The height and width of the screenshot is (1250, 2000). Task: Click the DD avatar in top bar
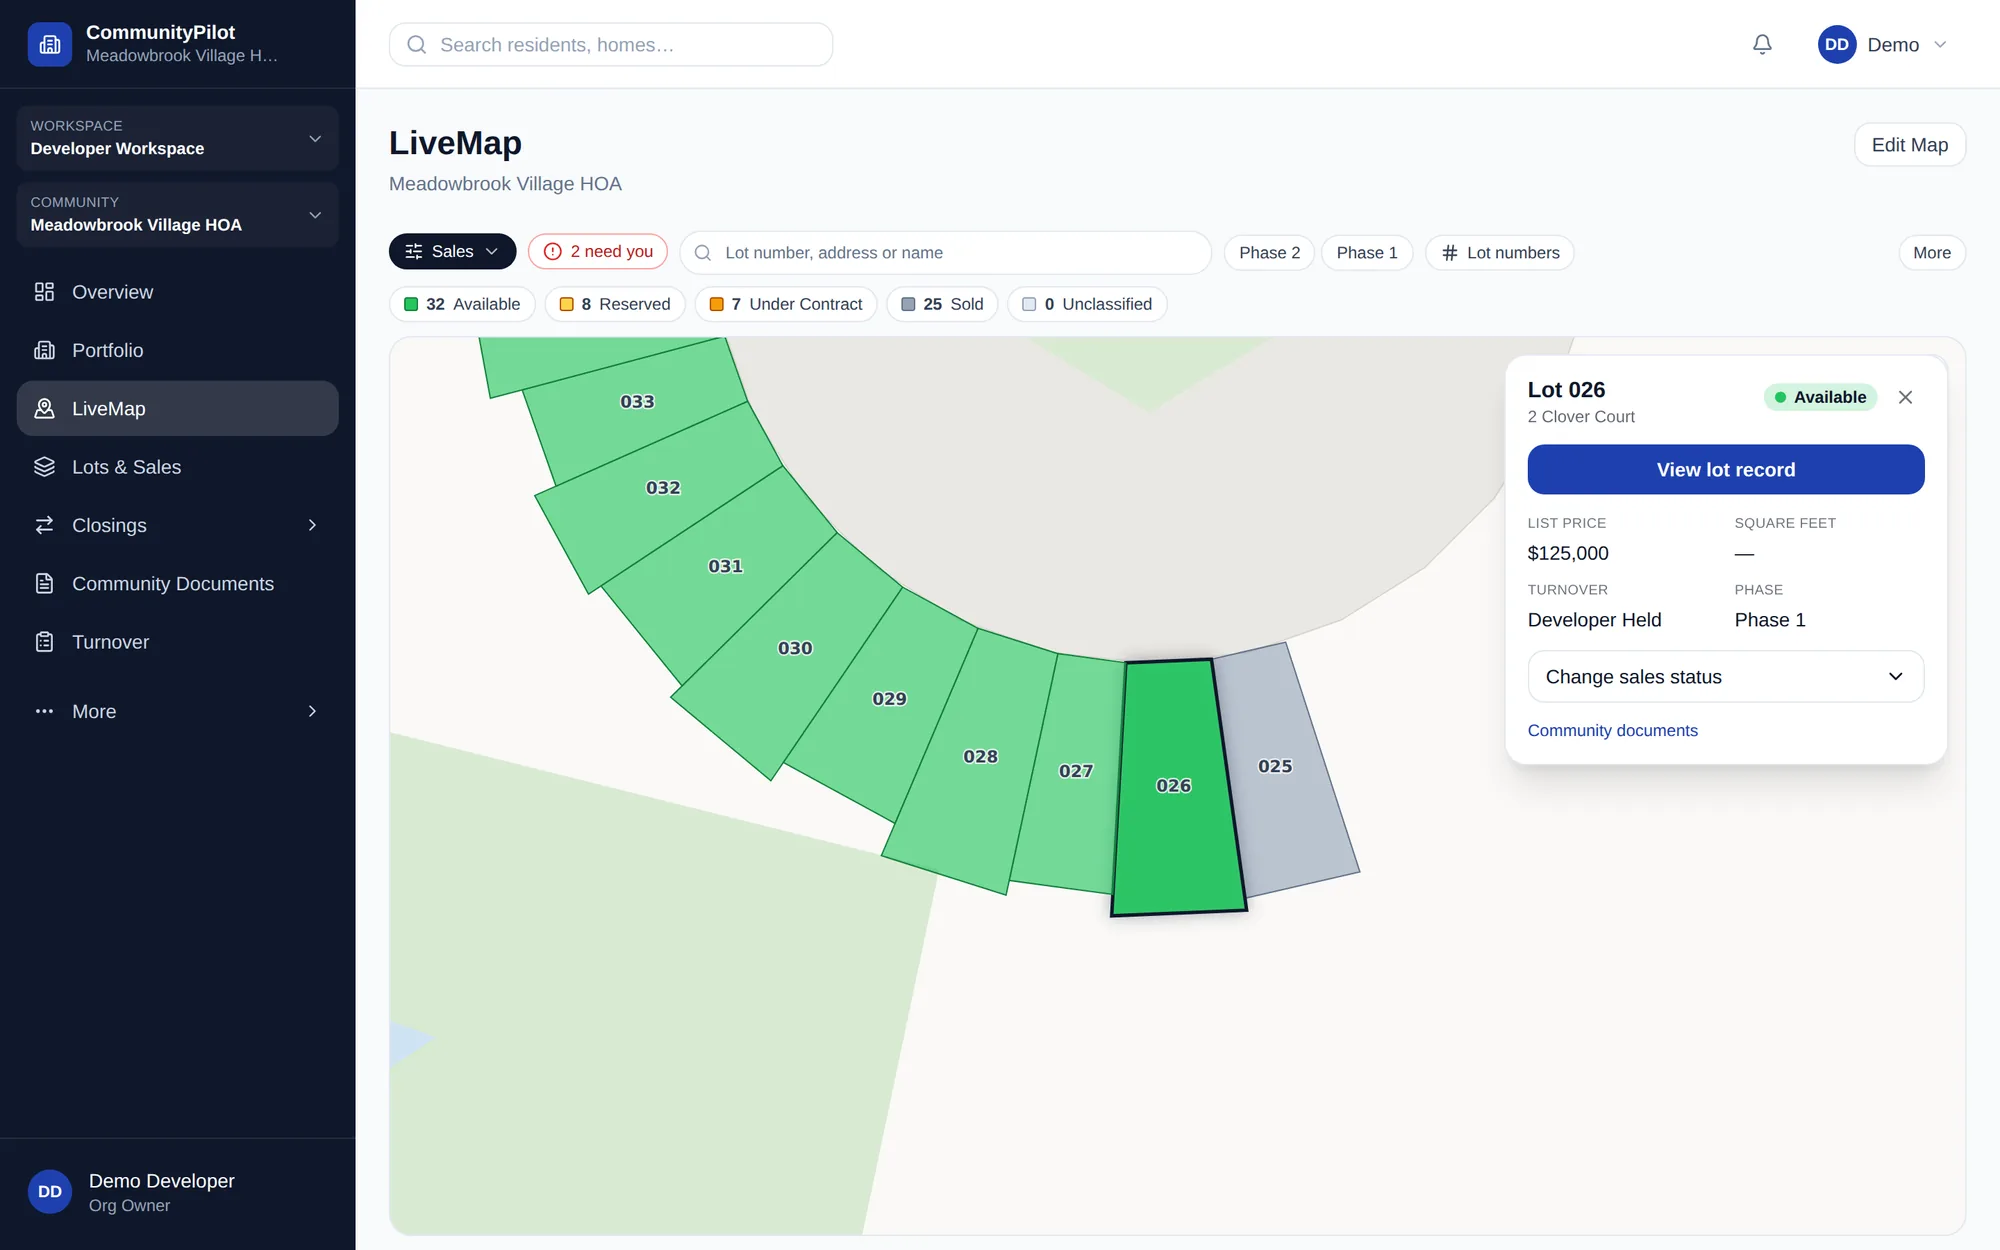click(x=1836, y=44)
